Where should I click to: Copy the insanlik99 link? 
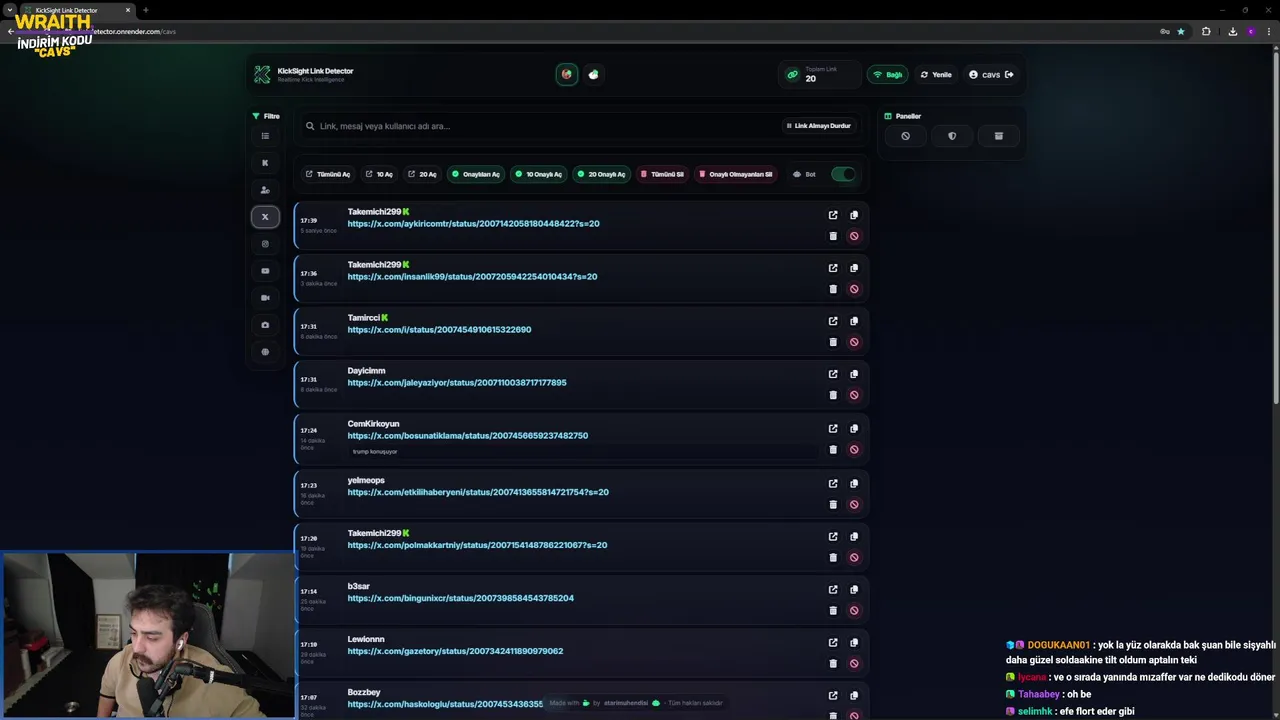coord(854,268)
